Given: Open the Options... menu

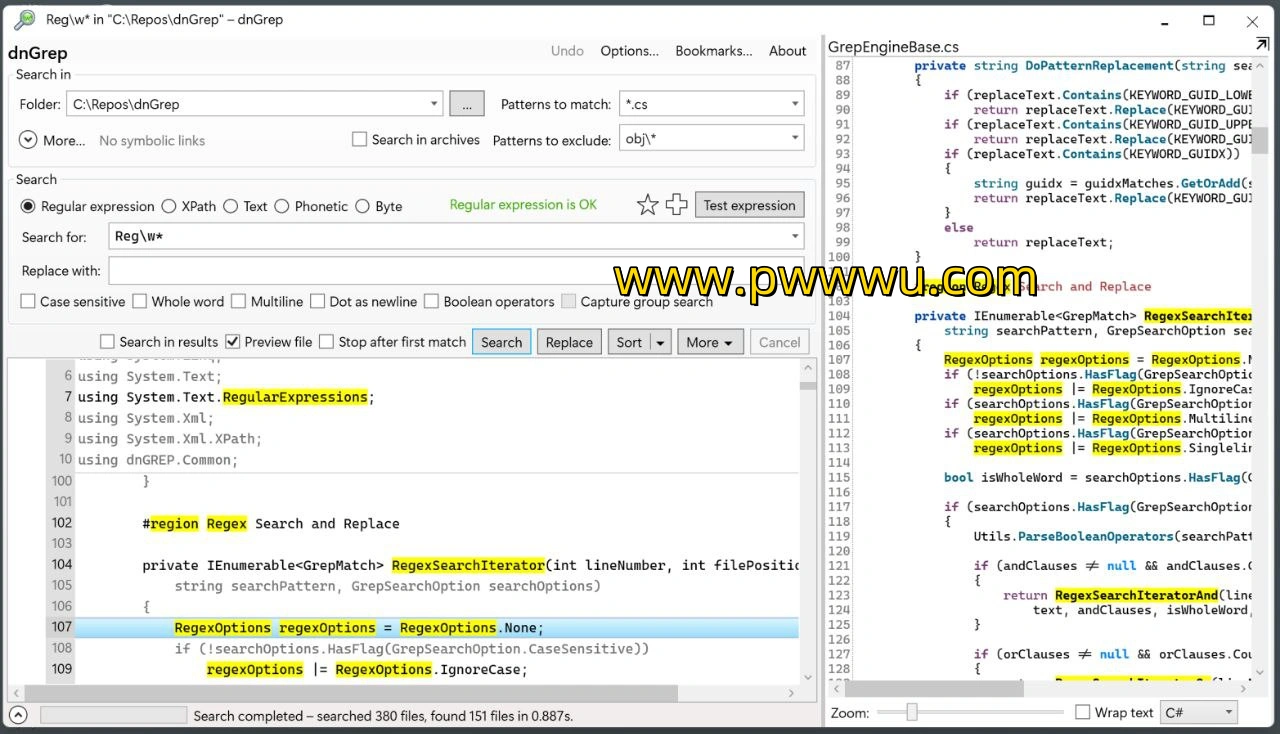Looking at the screenshot, I should [629, 51].
